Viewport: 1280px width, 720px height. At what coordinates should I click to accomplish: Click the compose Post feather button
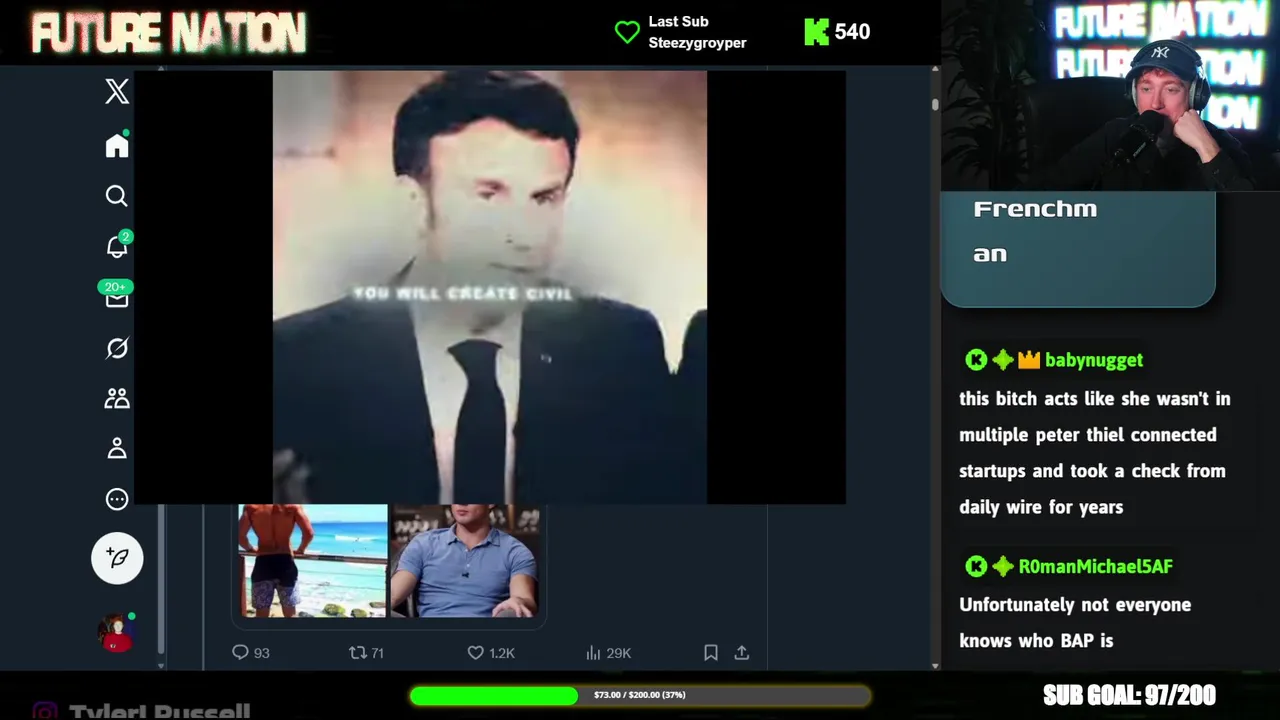[x=117, y=558]
